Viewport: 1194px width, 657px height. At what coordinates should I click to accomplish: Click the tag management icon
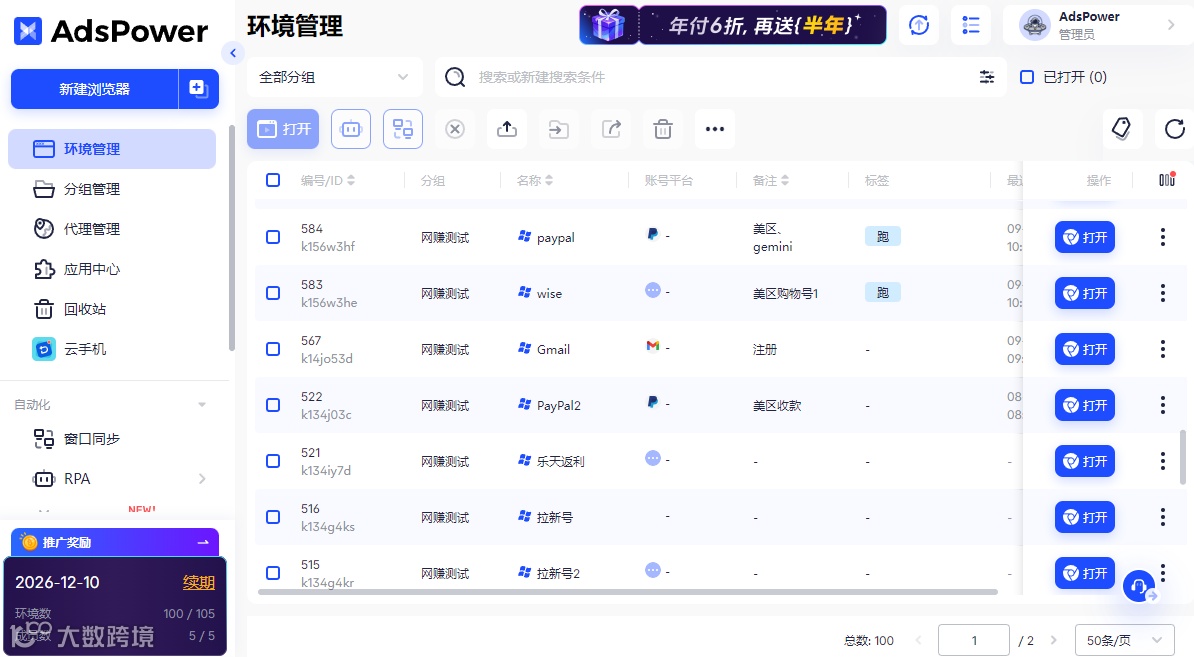[1122, 129]
